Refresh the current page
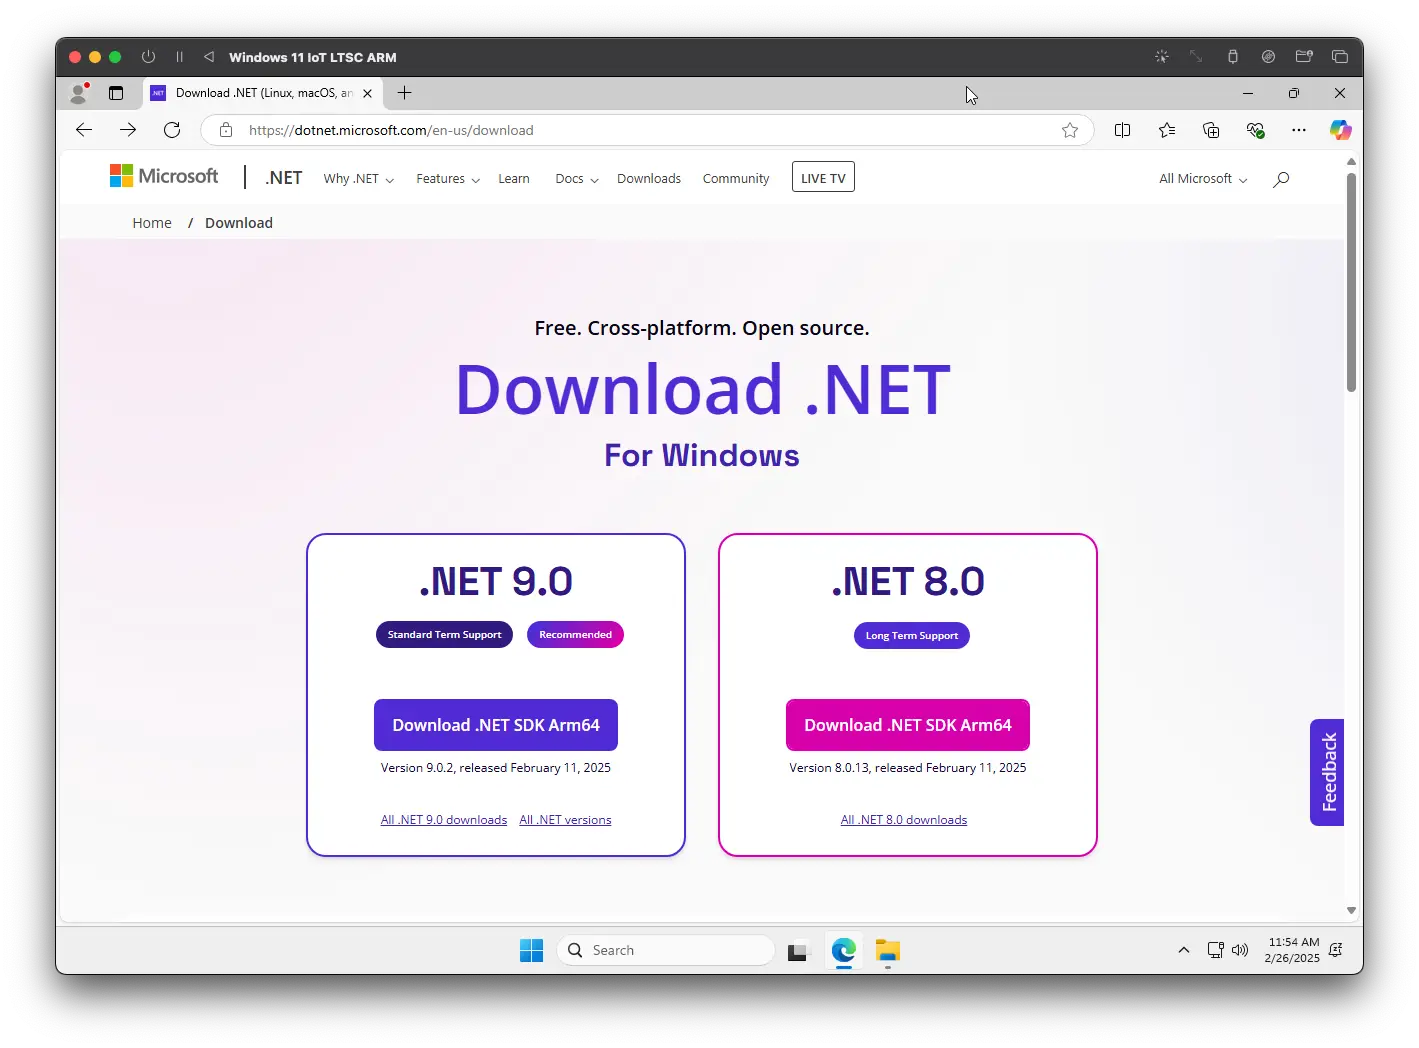This screenshot has height=1048, width=1419. [172, 130]
